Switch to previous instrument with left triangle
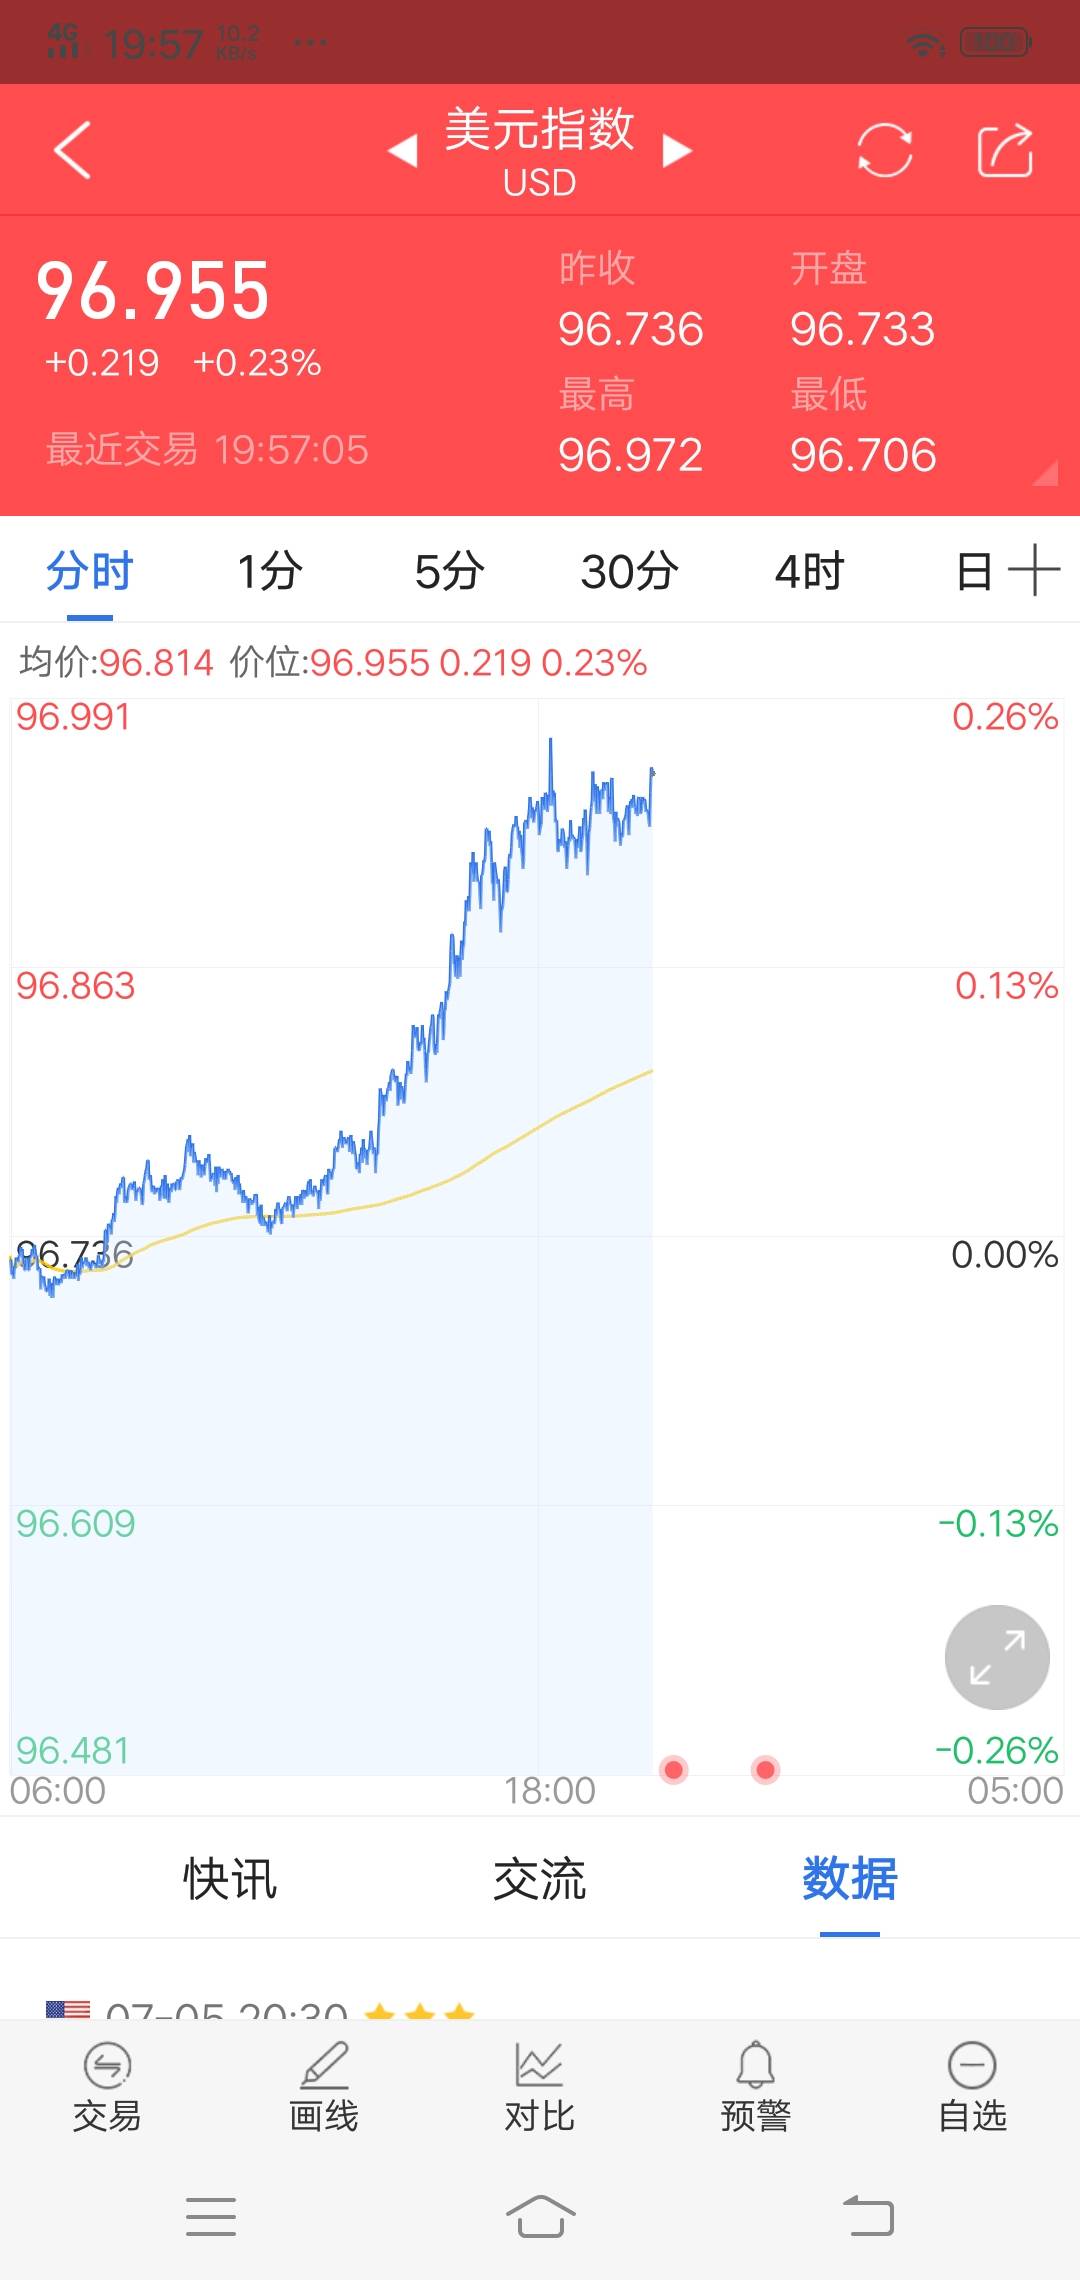The image size is (1080, 2280). [x=403, y=150]
